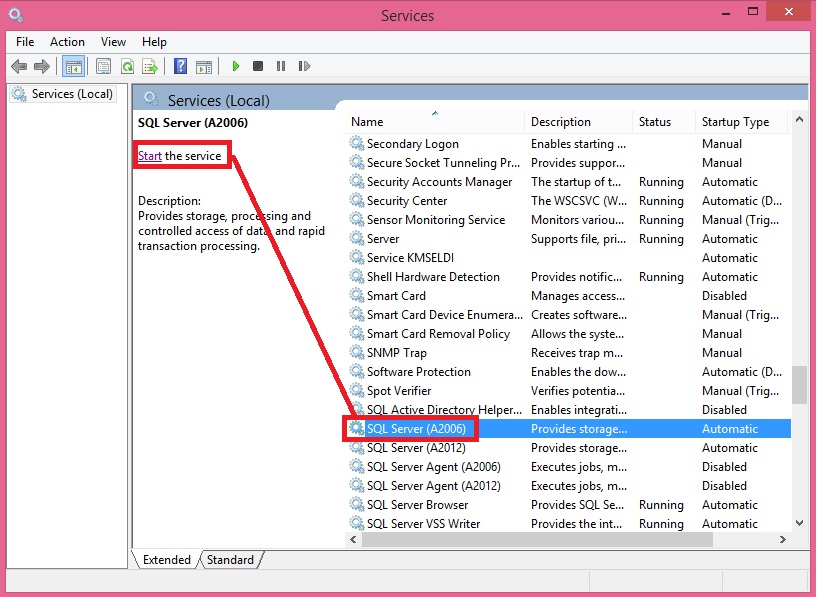Click the Properties toolbar icon
817x597 pixels.
tap(103, 66)
